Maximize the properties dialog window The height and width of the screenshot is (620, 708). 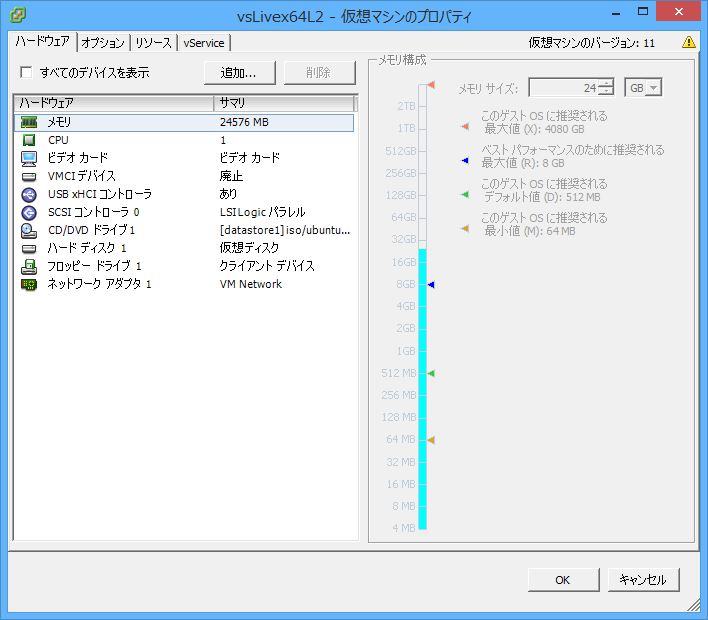coord(643,11)
